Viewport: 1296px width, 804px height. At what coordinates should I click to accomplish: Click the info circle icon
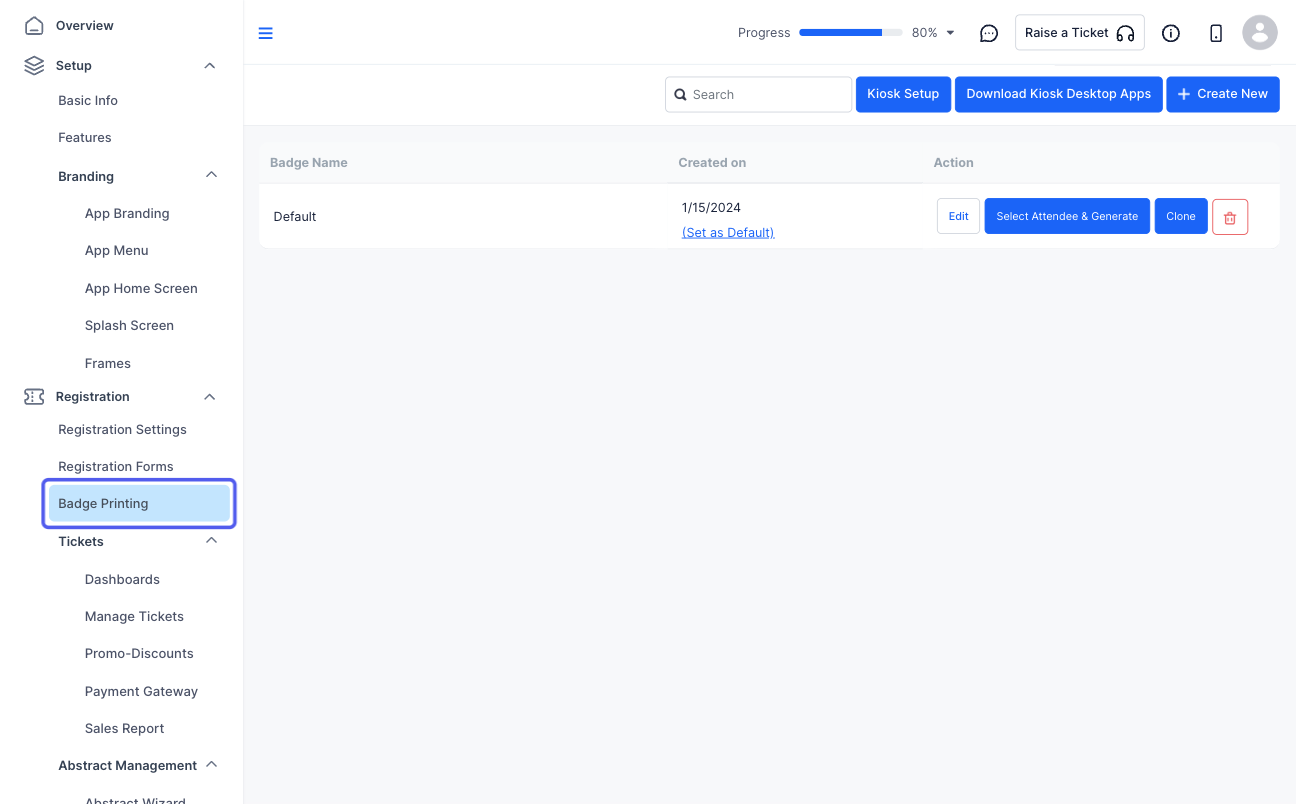(1171, 33)
